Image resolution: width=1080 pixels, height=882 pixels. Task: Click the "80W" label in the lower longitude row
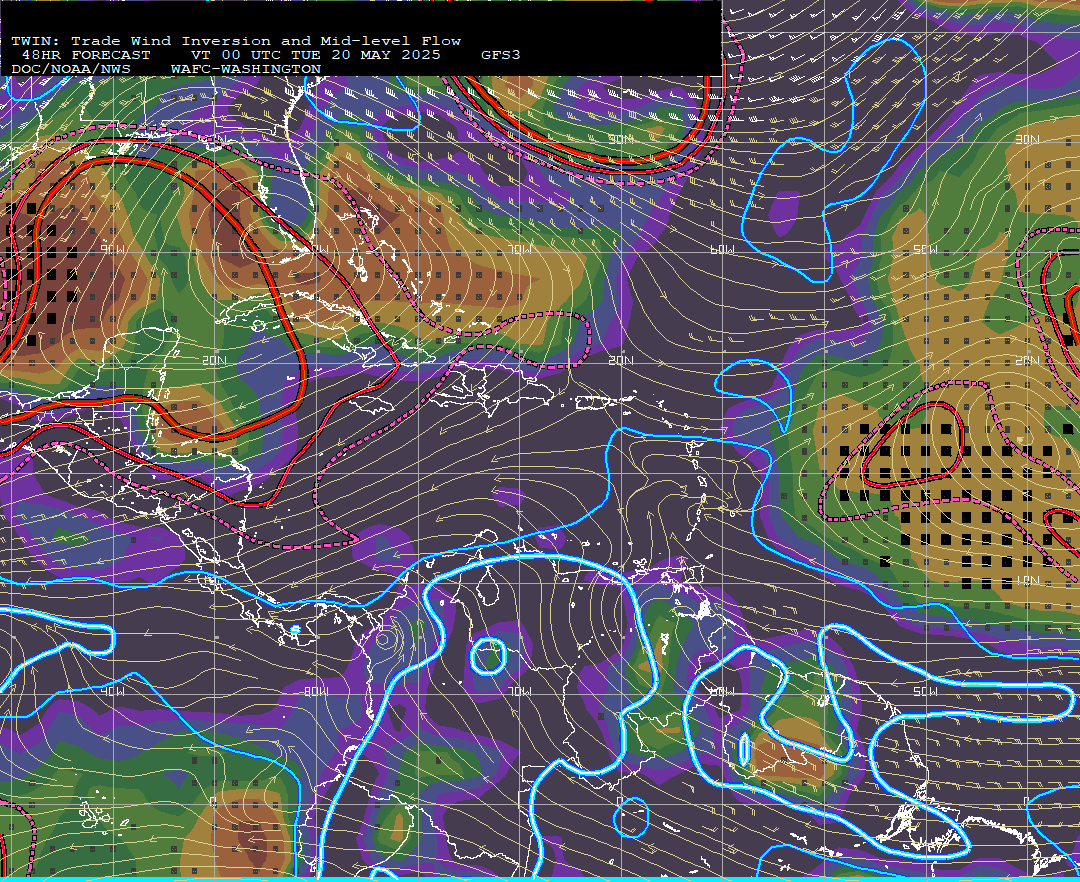316,691
